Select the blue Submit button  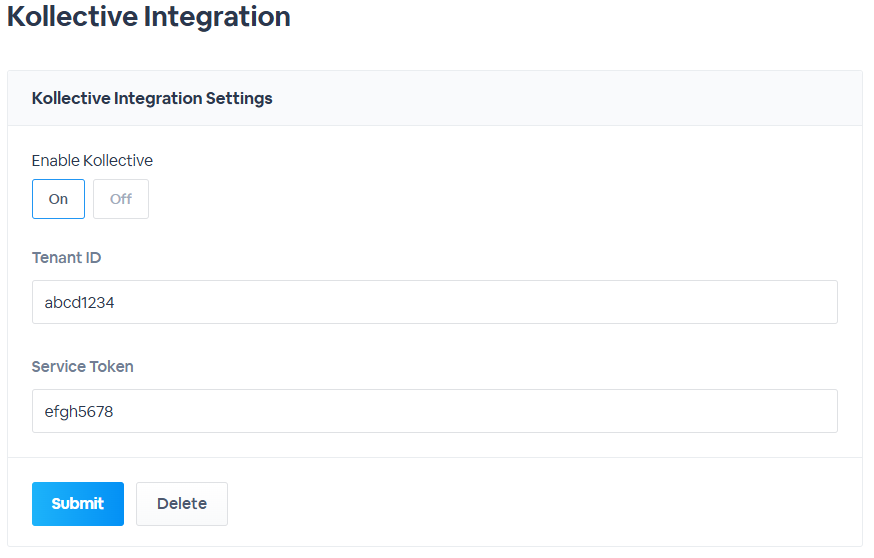[78, 504]
